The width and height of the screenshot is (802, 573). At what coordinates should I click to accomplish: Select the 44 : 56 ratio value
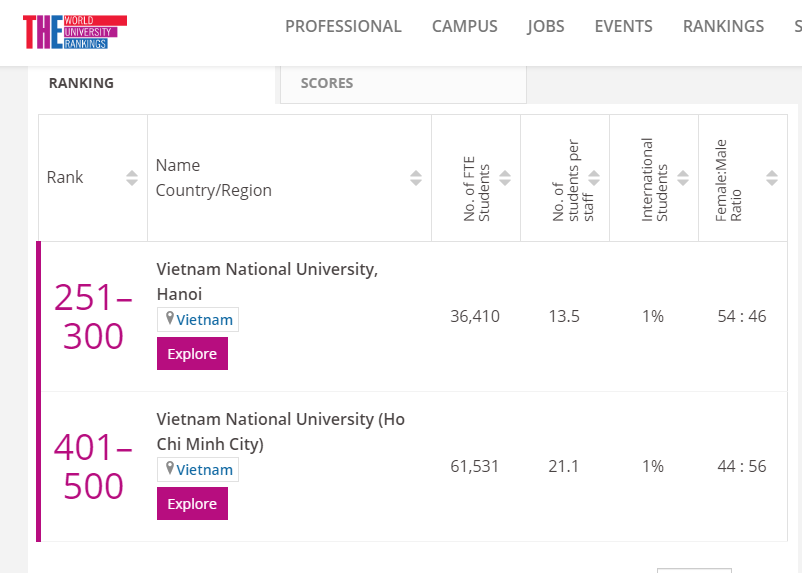click(742, 467)
